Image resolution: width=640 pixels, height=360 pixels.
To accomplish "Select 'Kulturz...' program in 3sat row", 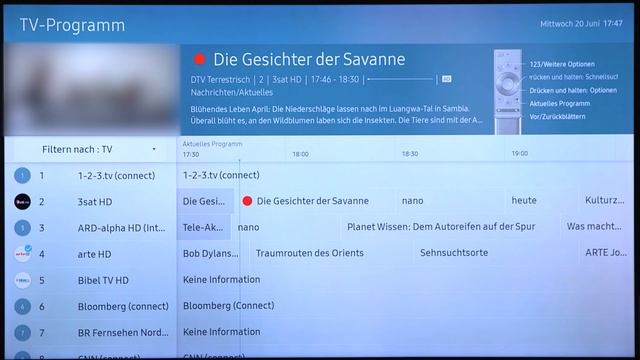I will [604, 200].
